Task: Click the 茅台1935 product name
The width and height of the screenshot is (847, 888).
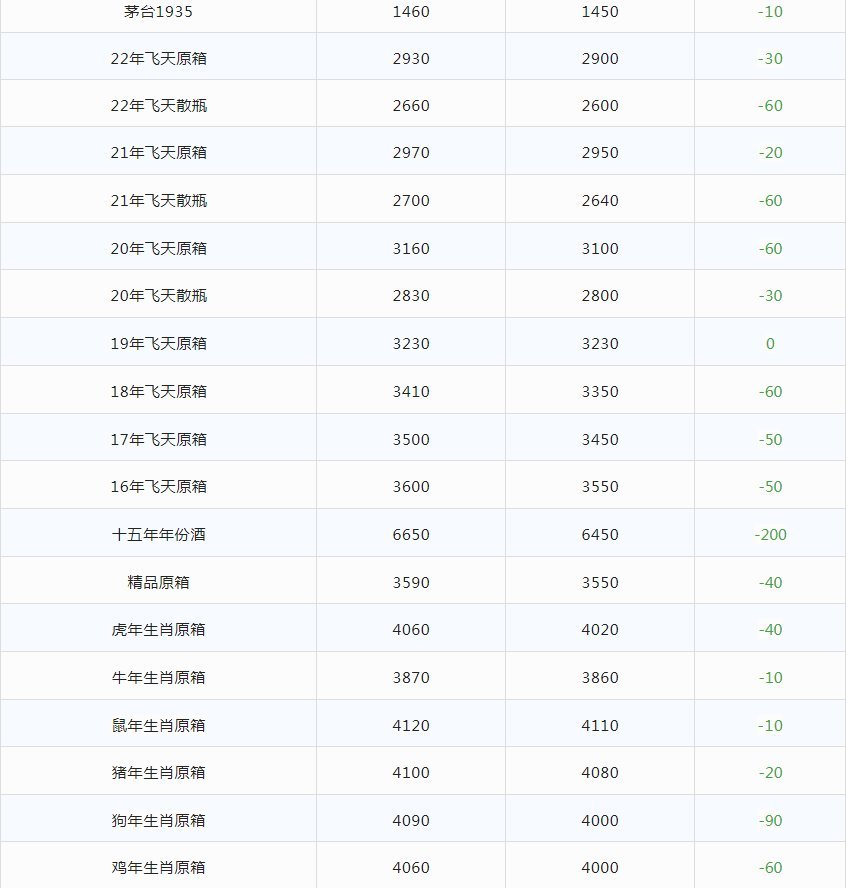Action: [x=159, y=12]
